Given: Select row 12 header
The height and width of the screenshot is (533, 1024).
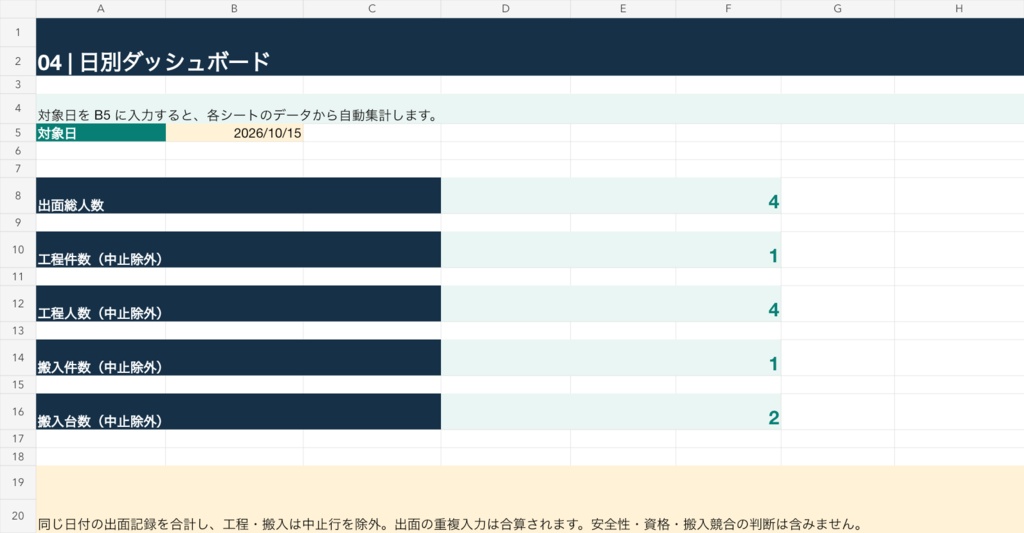Looking at the screenshot, I should coord(18,304).
